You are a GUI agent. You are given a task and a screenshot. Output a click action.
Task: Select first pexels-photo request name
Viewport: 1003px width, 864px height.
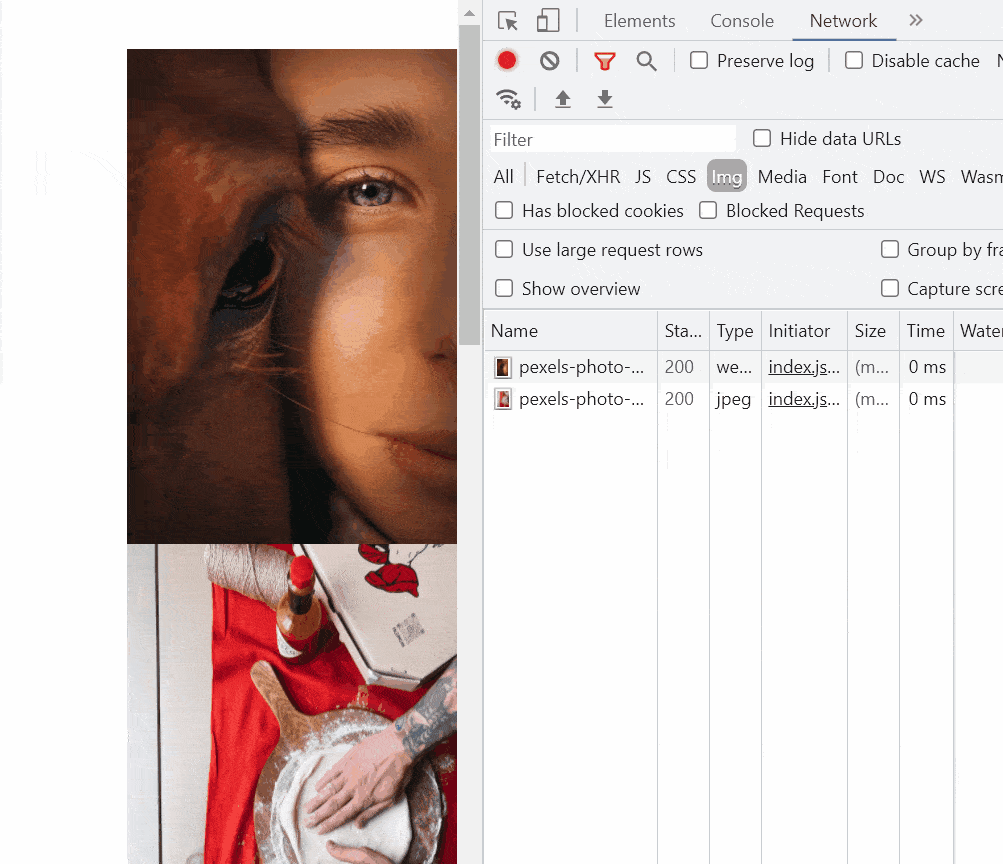pyautogui.click(x=581, y=367)
